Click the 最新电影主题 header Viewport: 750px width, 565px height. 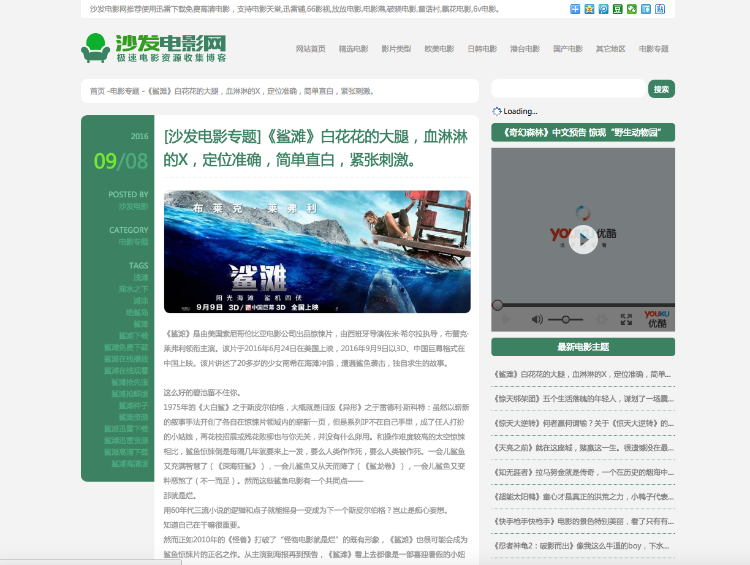[583, 347]
